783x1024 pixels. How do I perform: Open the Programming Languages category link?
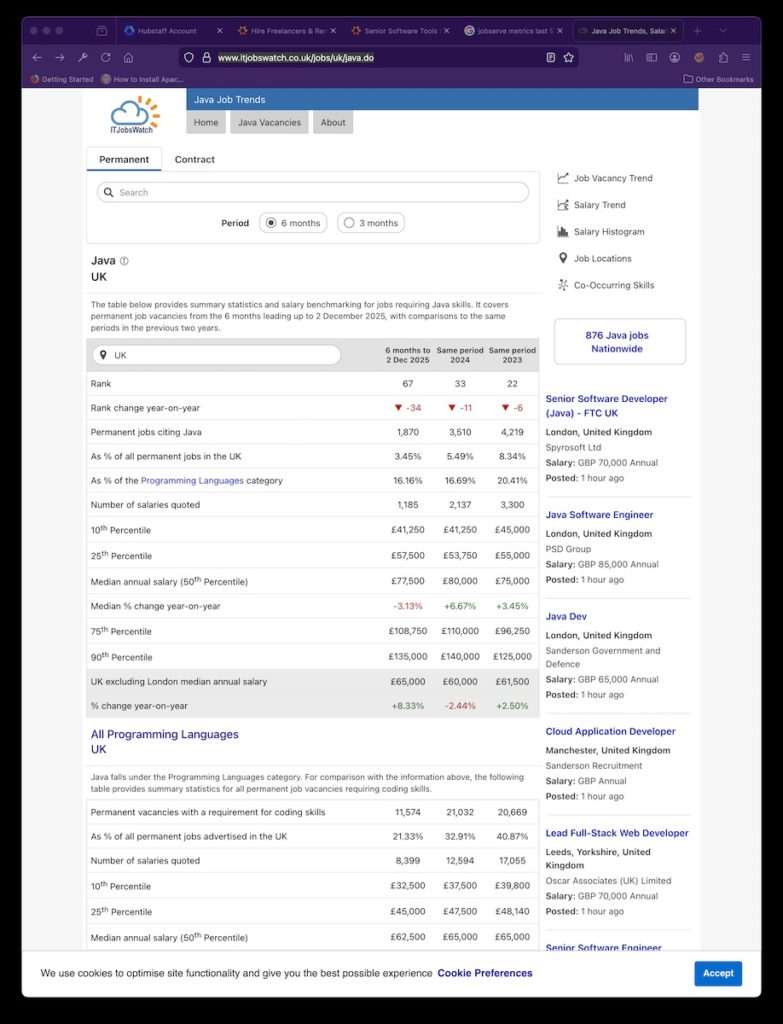pos(192,481)
